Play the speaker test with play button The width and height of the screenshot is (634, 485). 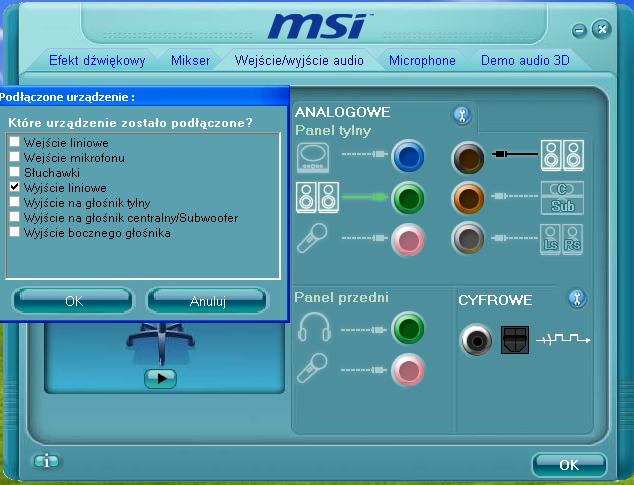coord(161,379)
